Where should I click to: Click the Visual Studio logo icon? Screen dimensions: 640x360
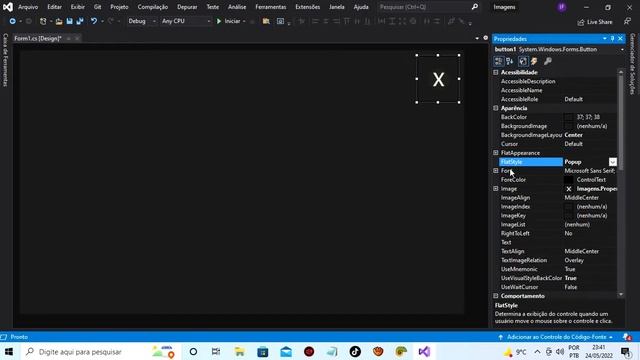click(8, 7)
